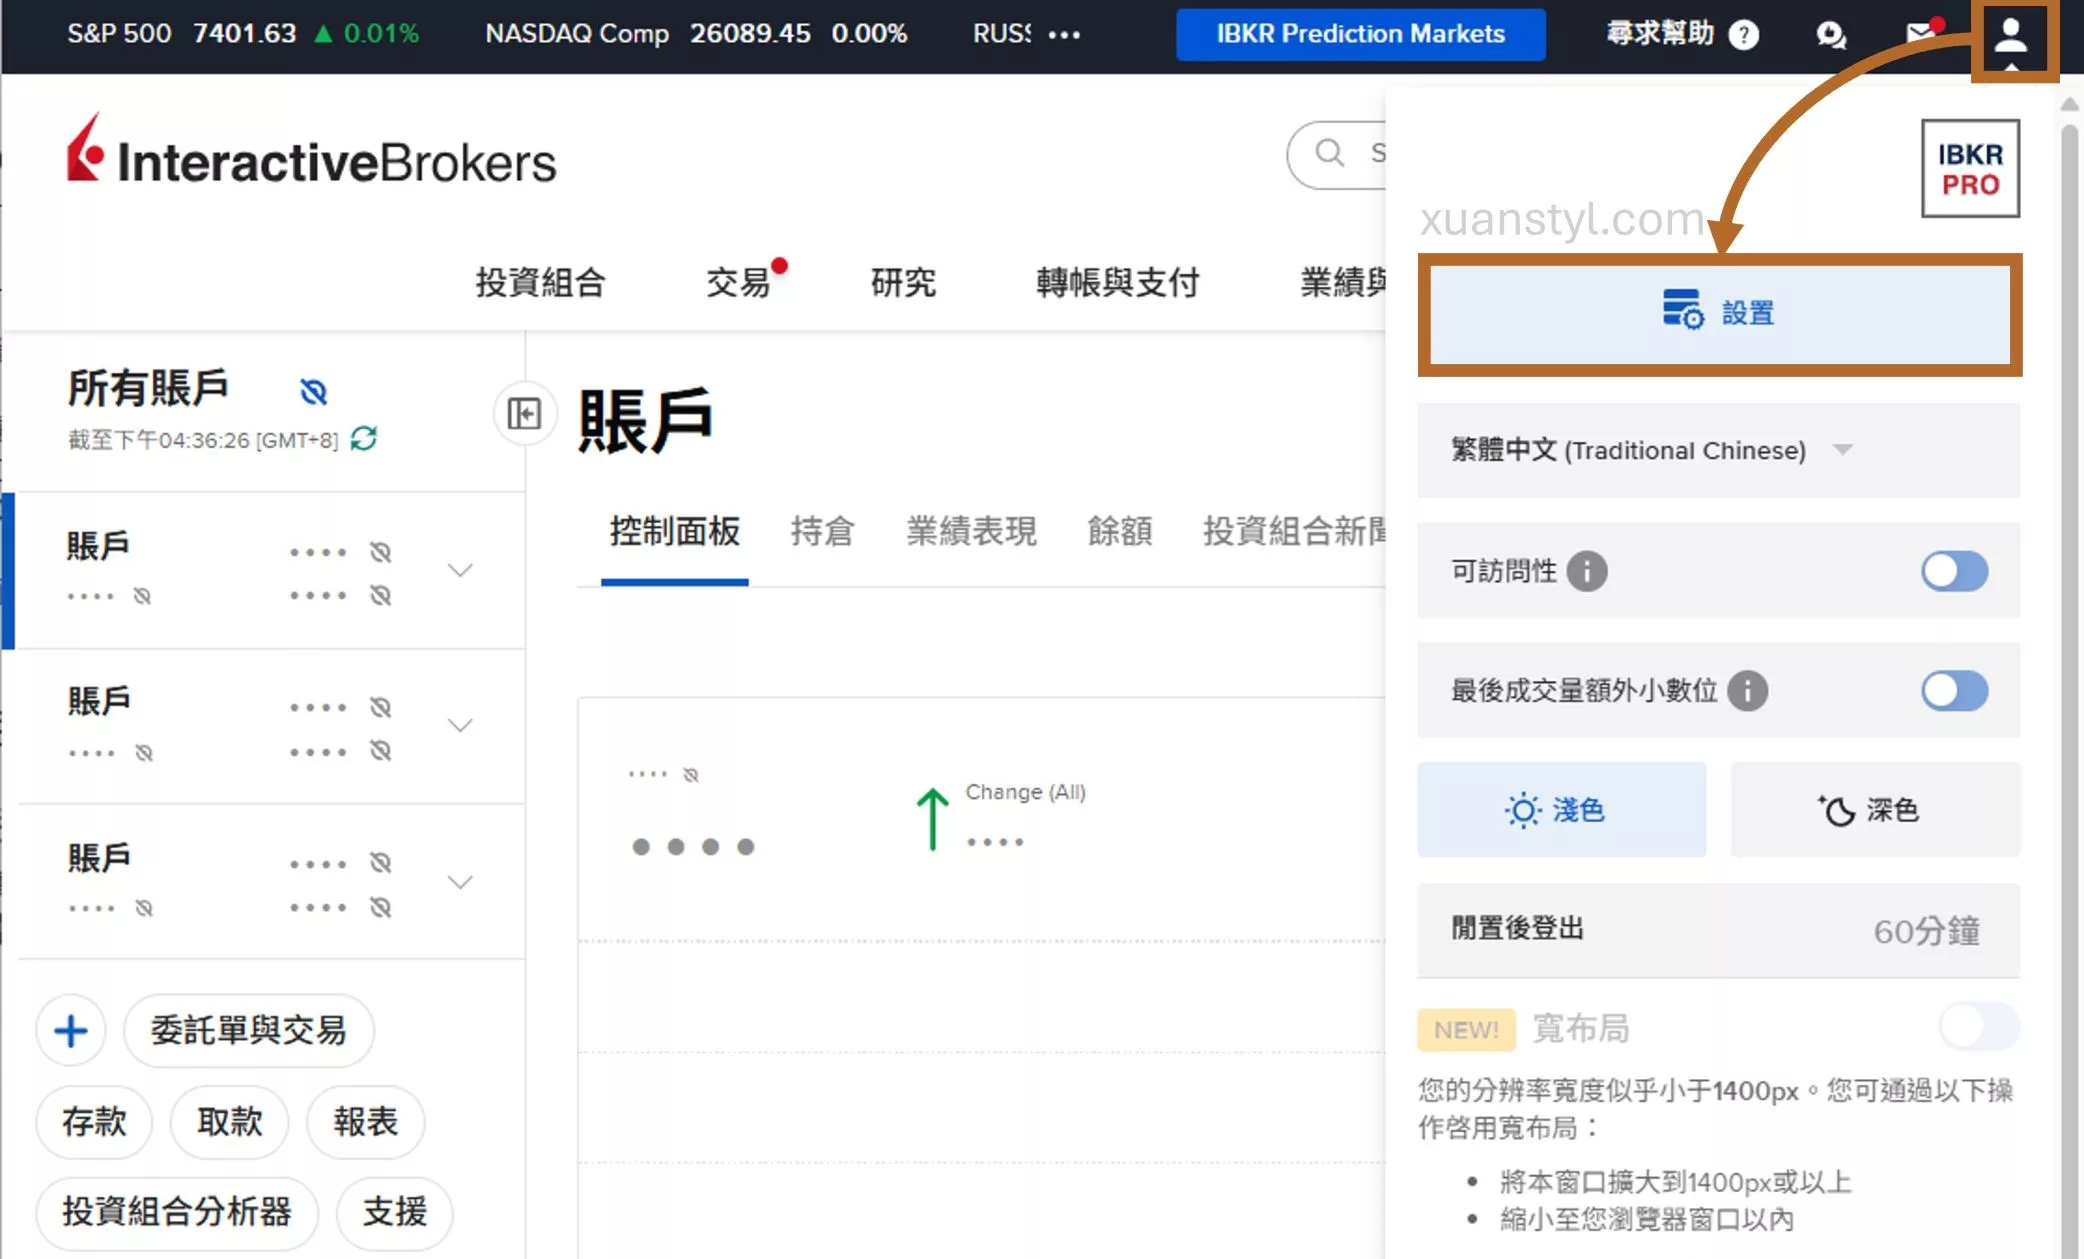Viewport: 2084px width, 1259px height.
Task: Open the 轉帳與支付 menu
Action: point(1118,283)
